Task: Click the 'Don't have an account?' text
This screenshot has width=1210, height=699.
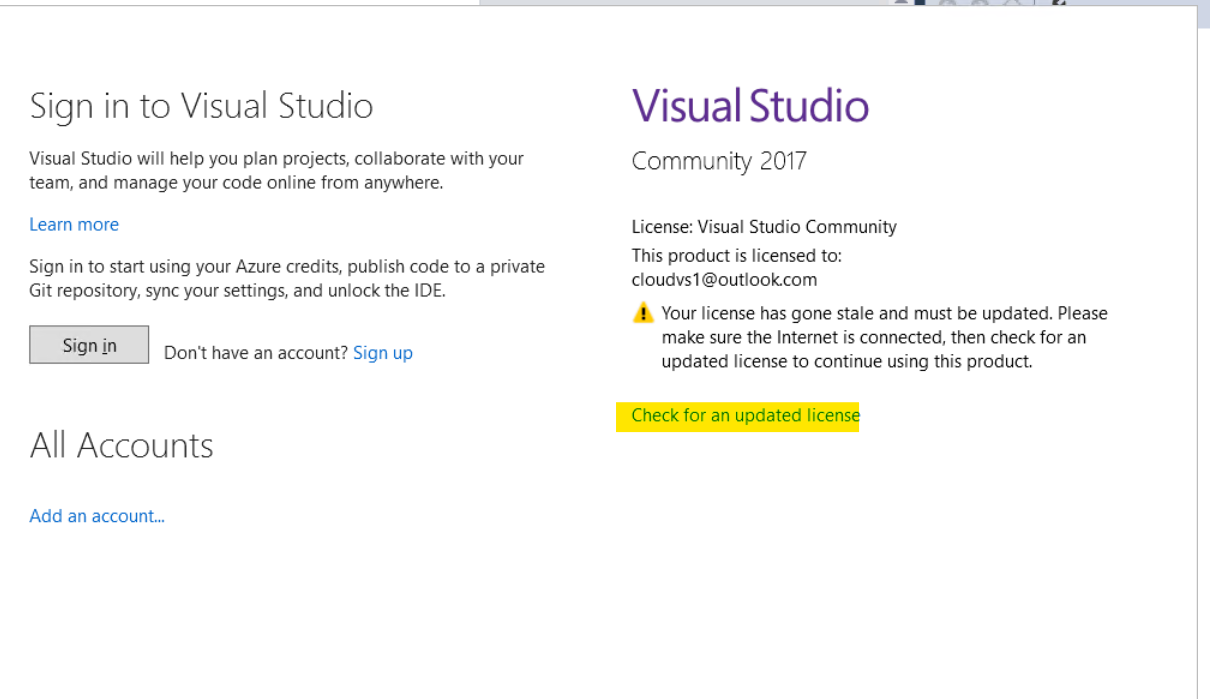Action: (x=256, y=353)
